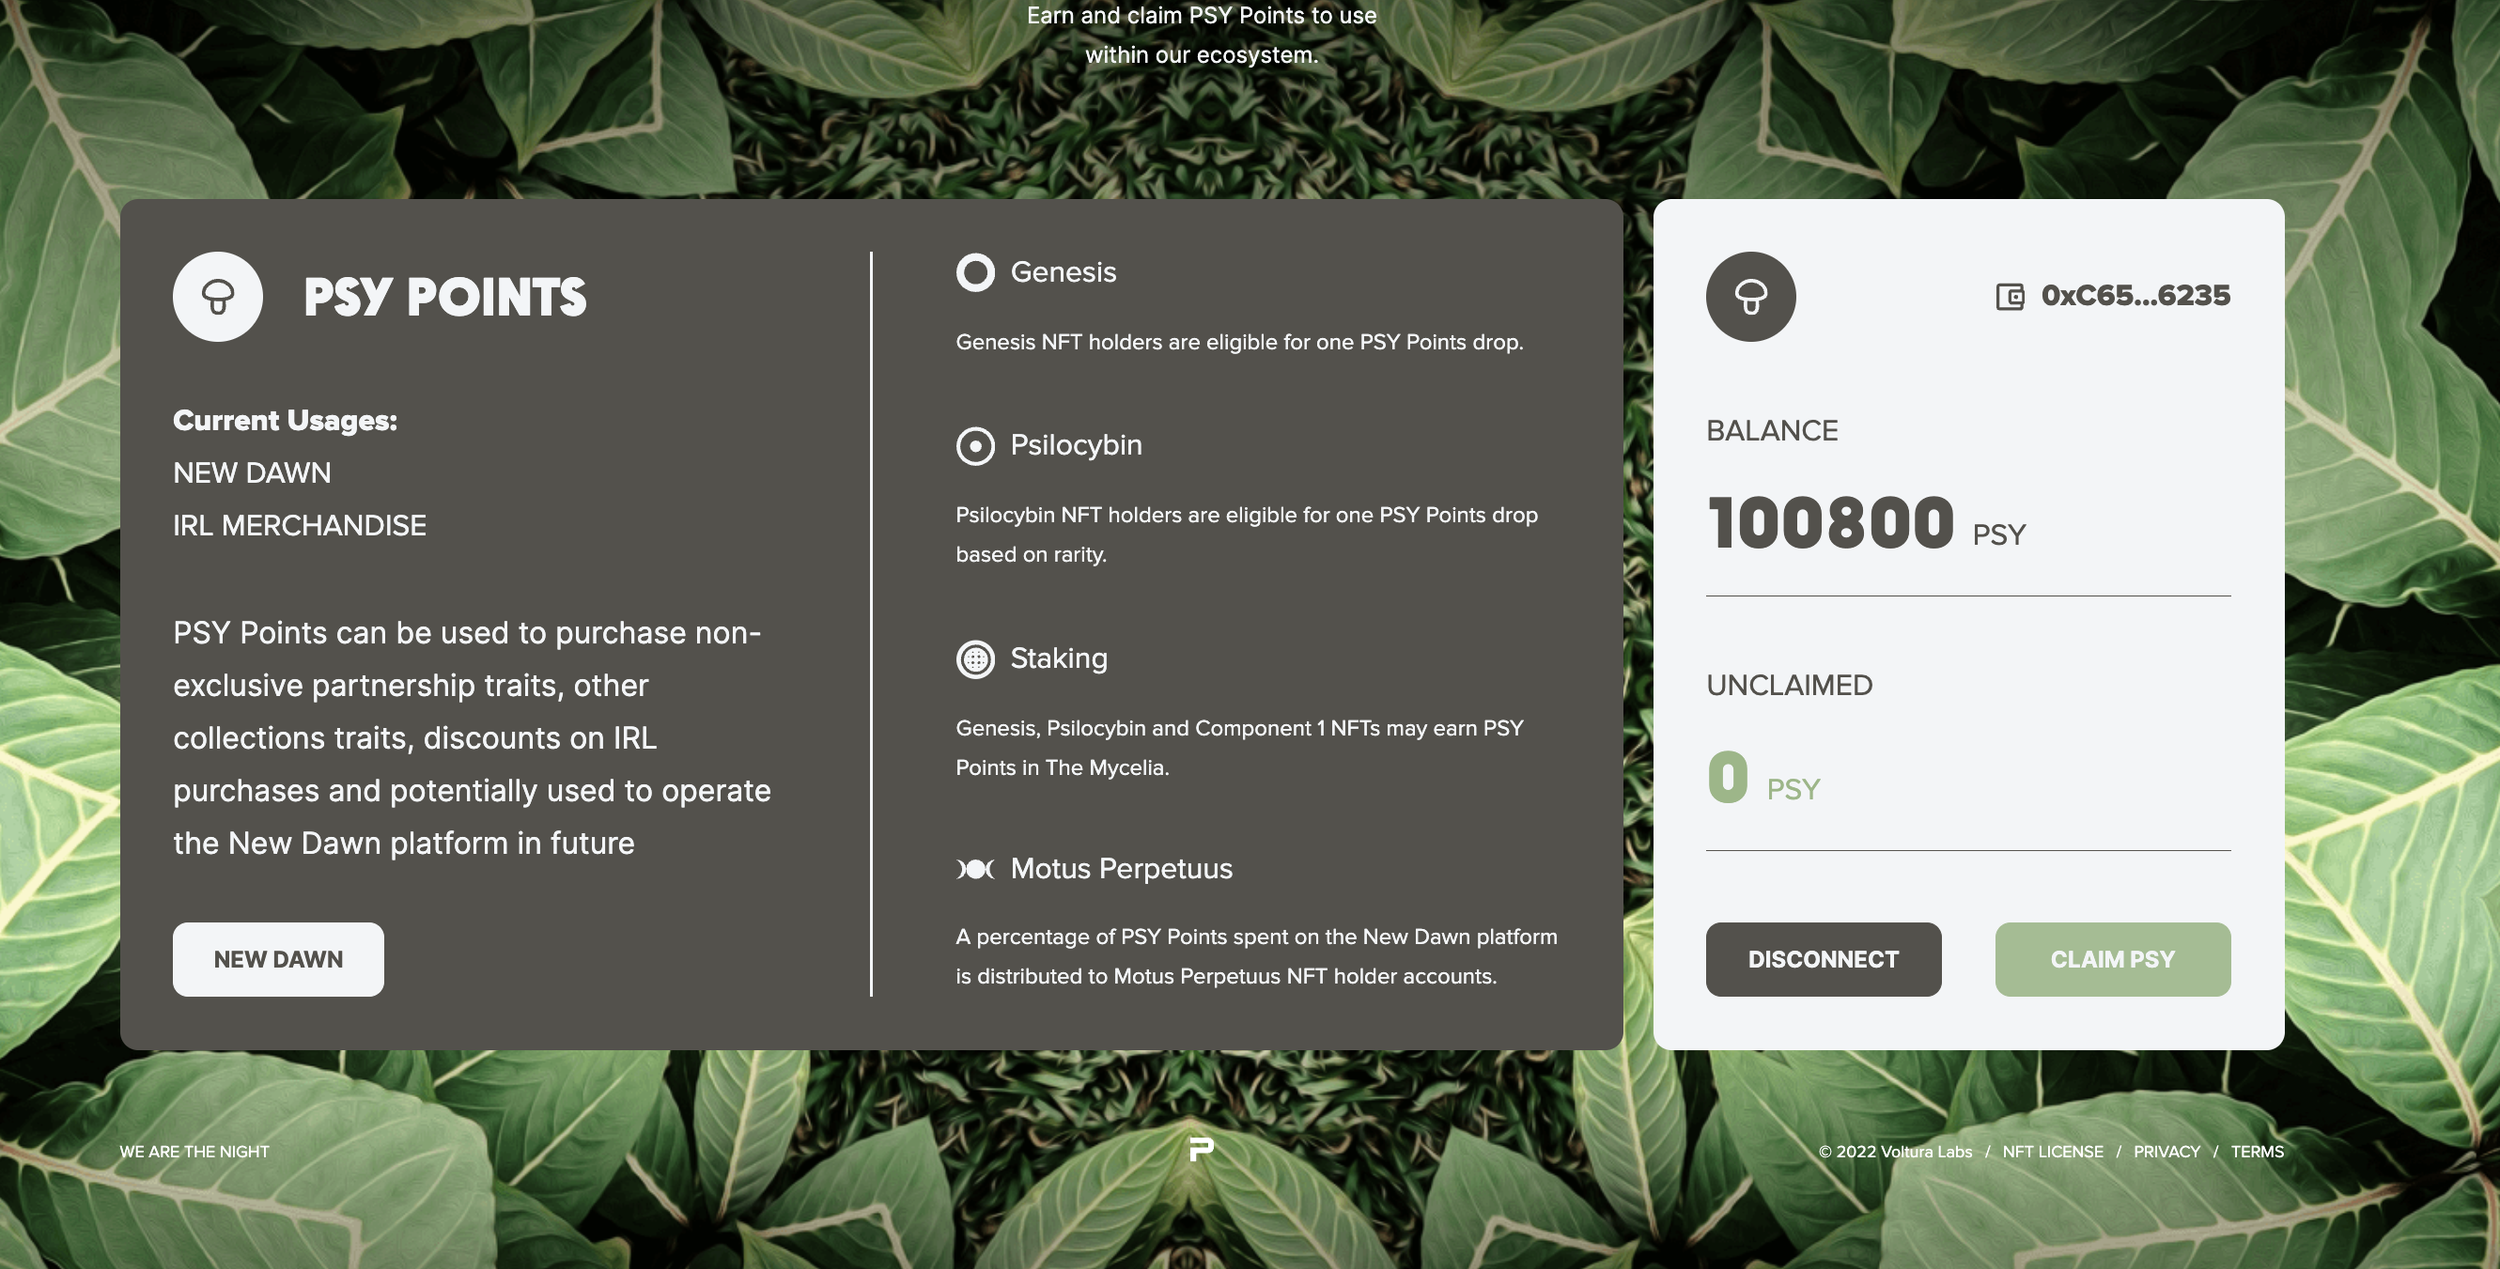This screenshot has width=2500, height=1269.
Task: Click the Mycelia staking description
Action: click(x=1239, y=747)
